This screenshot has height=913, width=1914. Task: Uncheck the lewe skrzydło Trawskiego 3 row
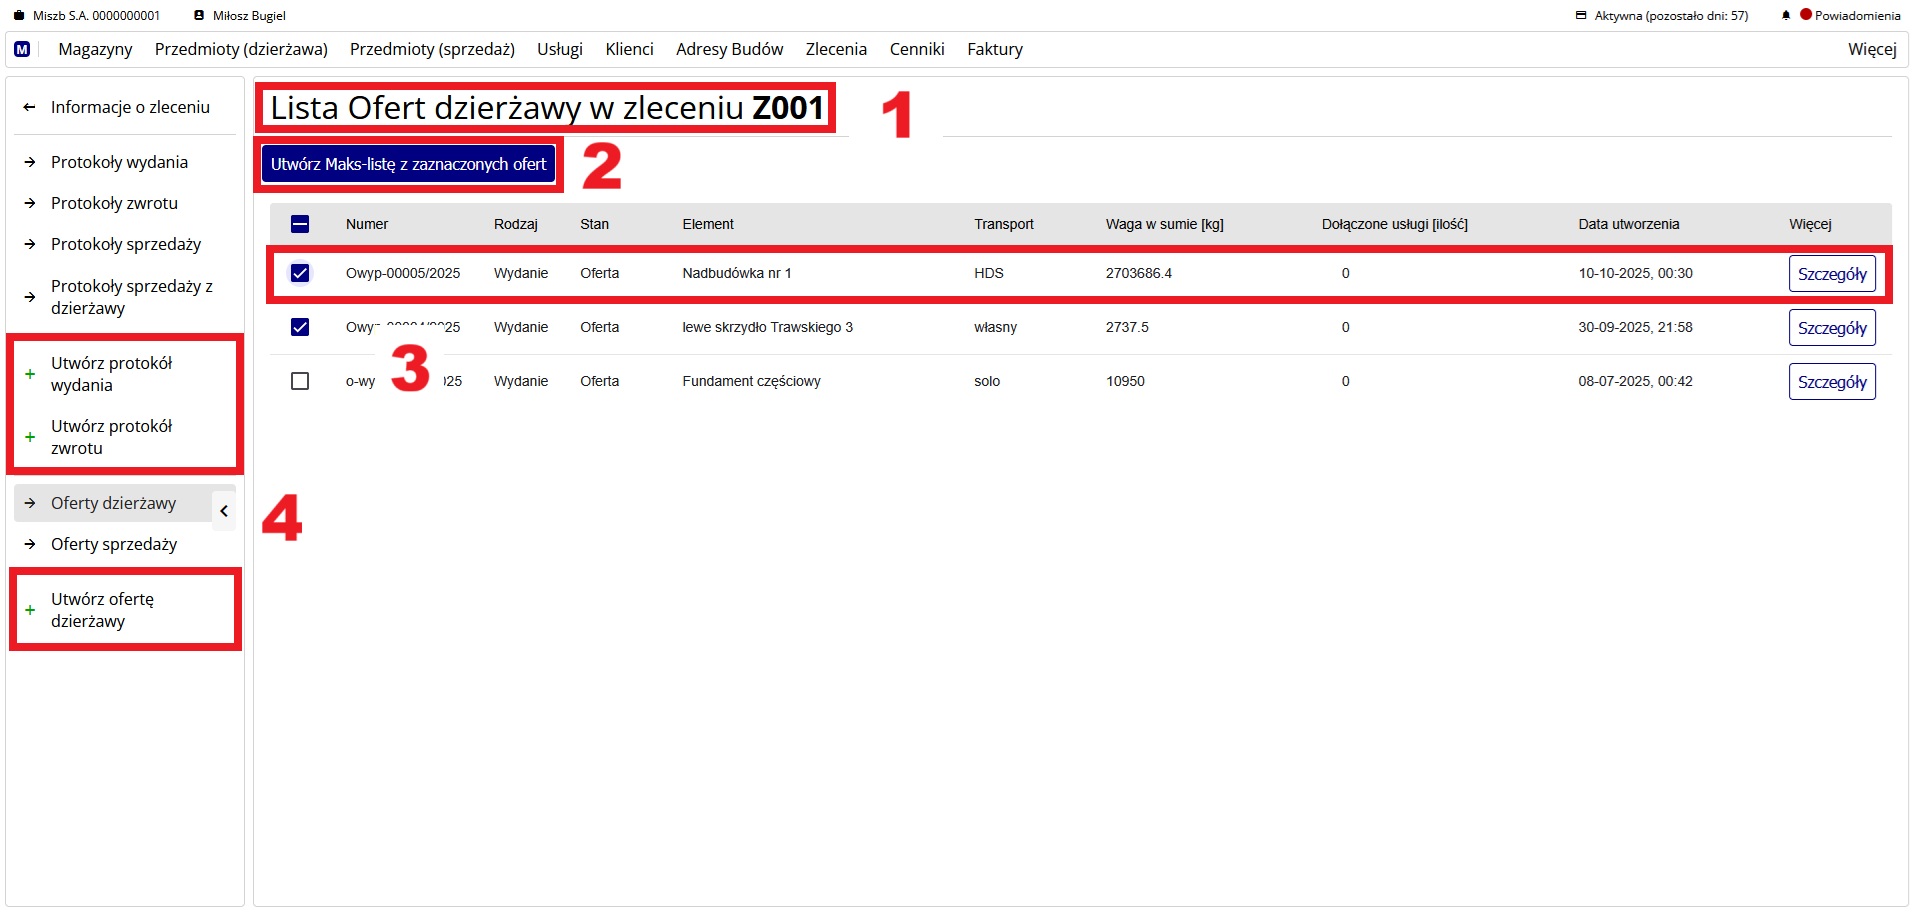300,327
